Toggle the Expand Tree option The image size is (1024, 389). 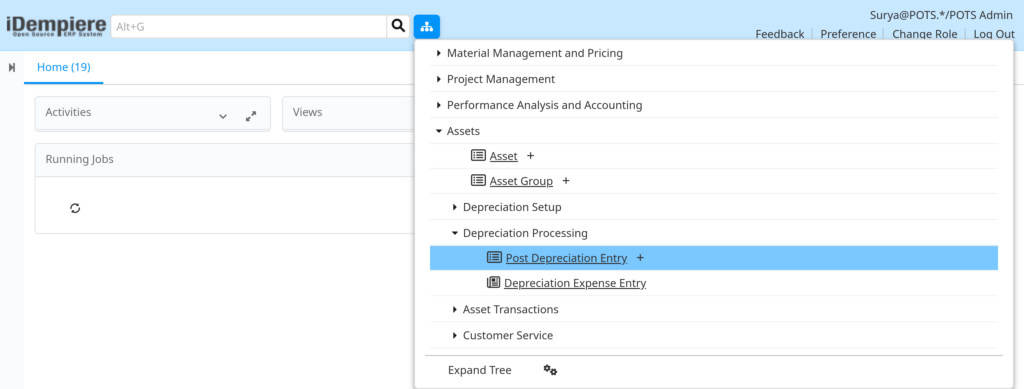pyautogui.click(x=479, y=370)
